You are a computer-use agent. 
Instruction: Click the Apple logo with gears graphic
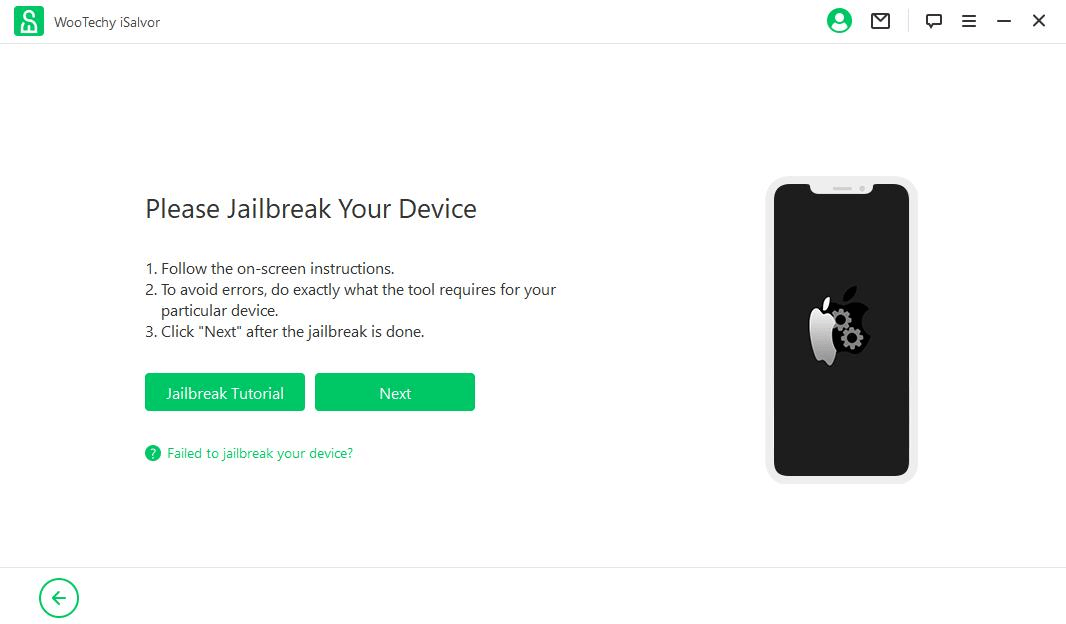tap(840, 325)
